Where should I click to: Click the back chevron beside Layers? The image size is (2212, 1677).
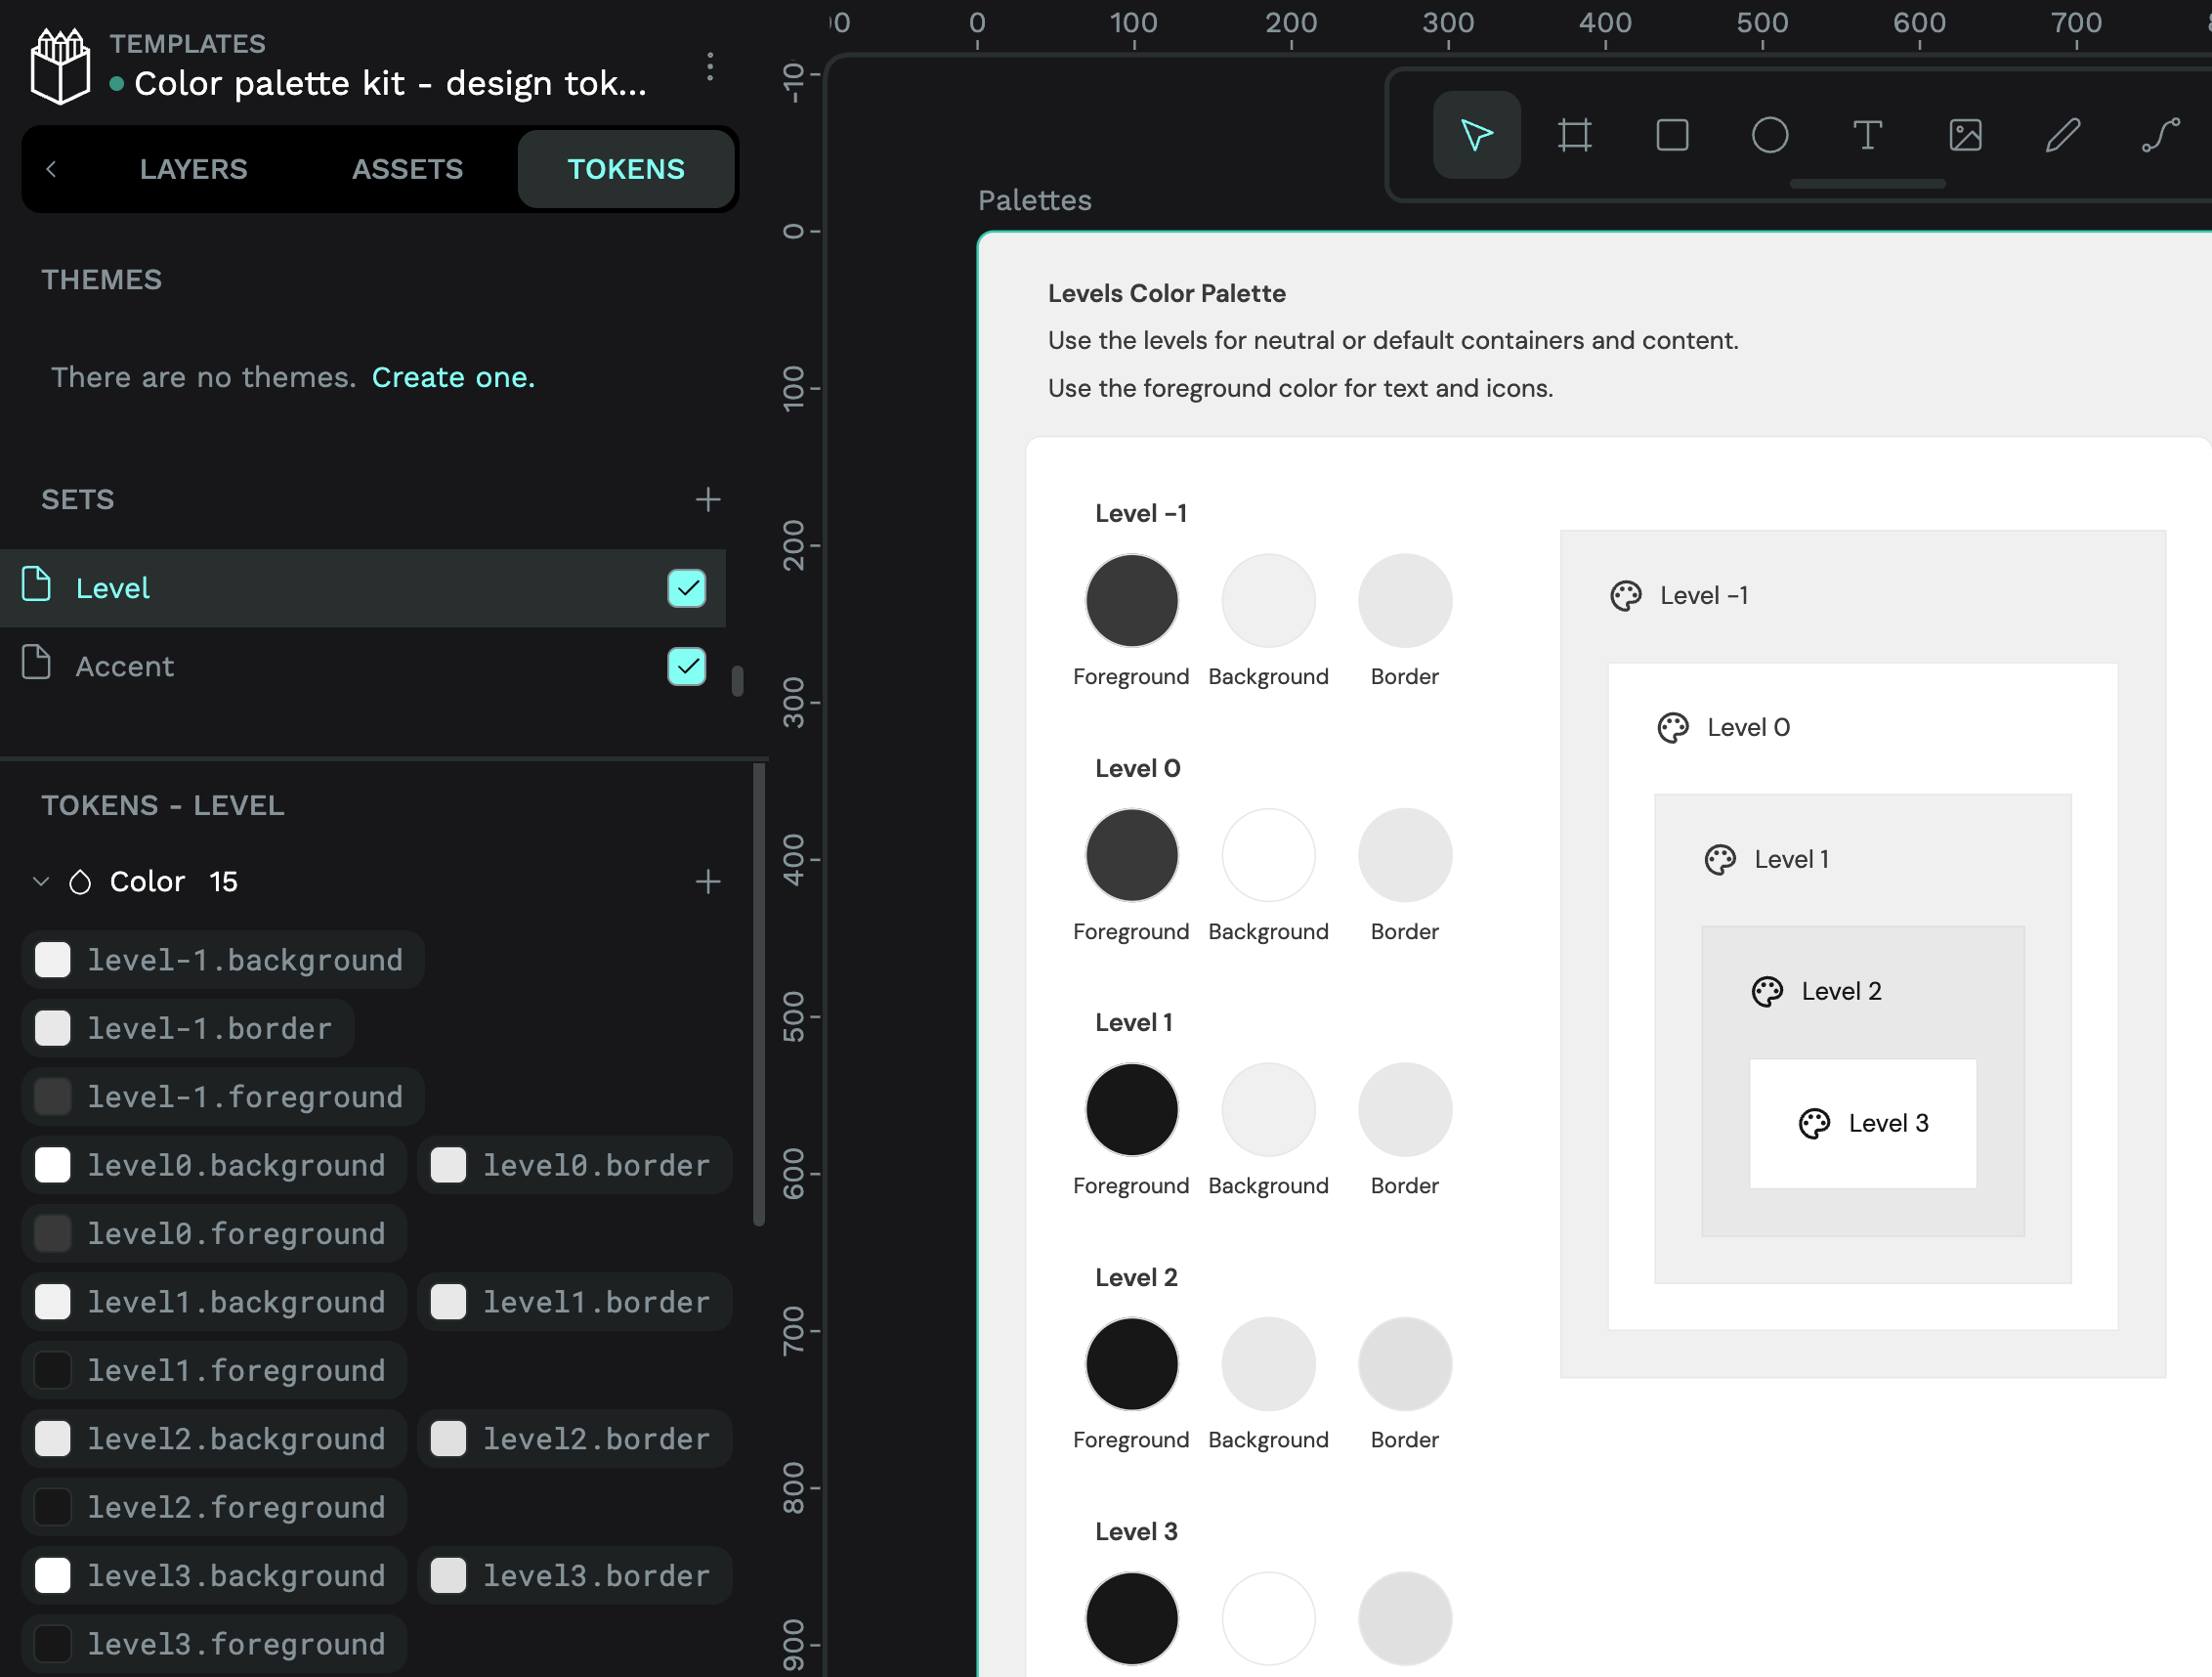[52, 169]
